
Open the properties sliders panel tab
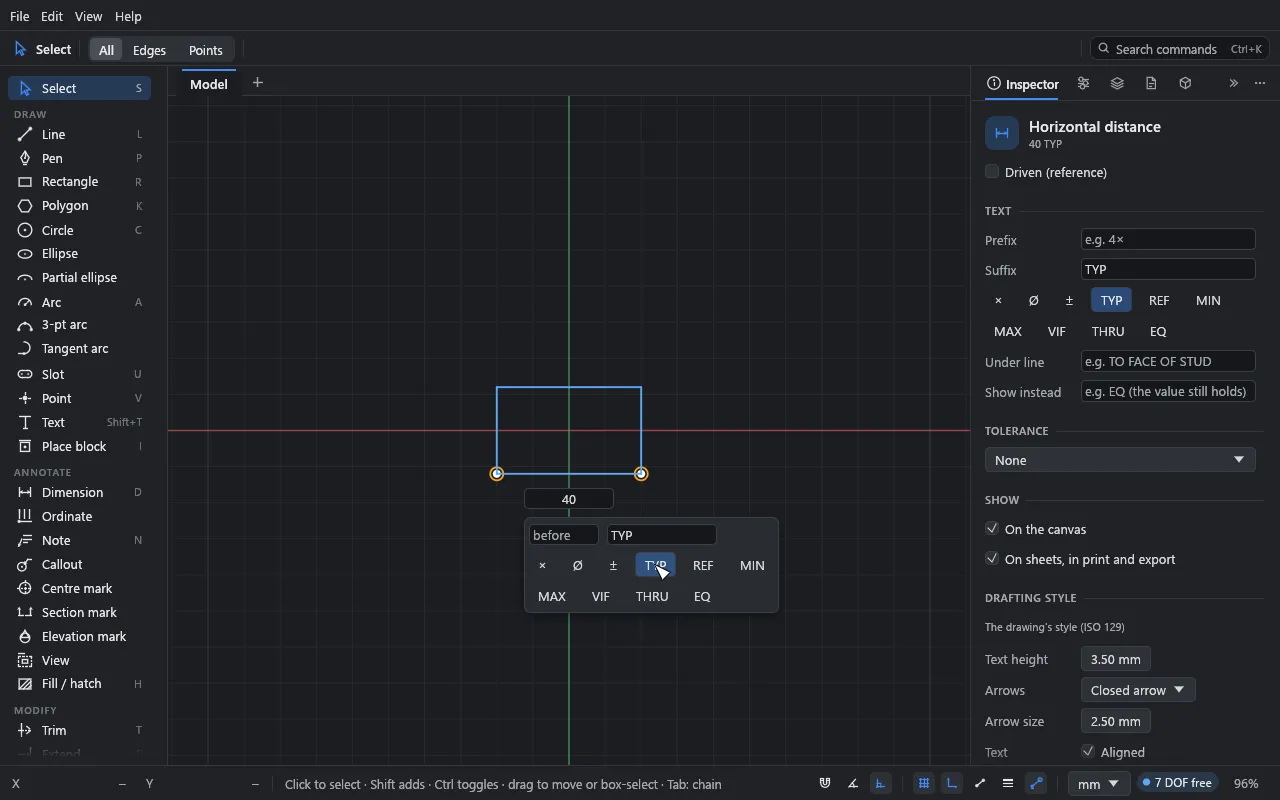click(1084, 84)
